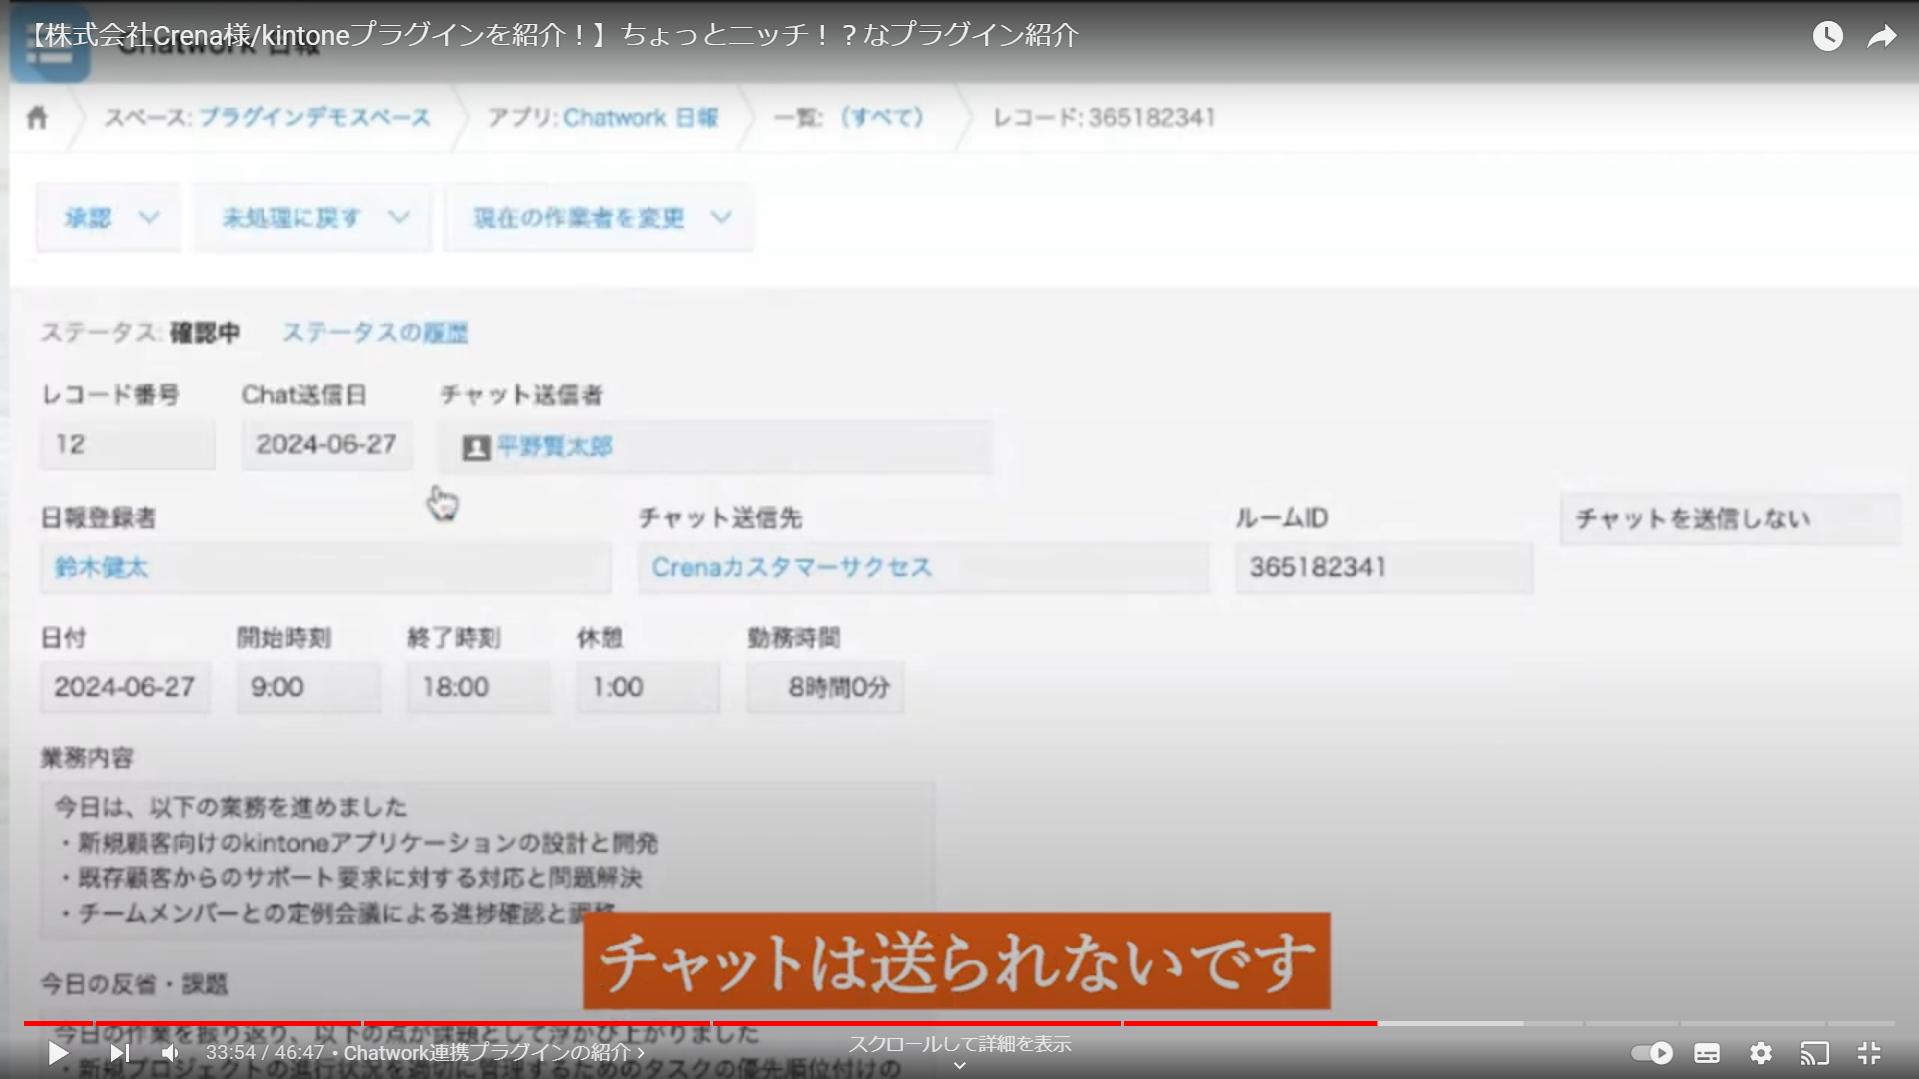The image size is (1919, 1079).
Task: Open video settings gear
Action: pyautogui.click(x=1761, y=1053)
